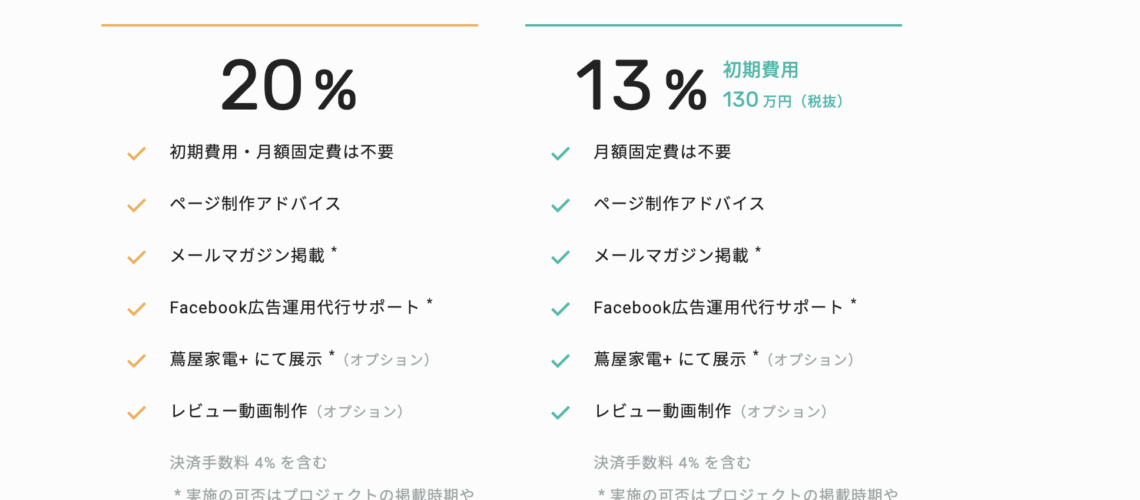Click teal checkmark beside 蔦屋家電+ にて展示

click(x=561, y=361)
